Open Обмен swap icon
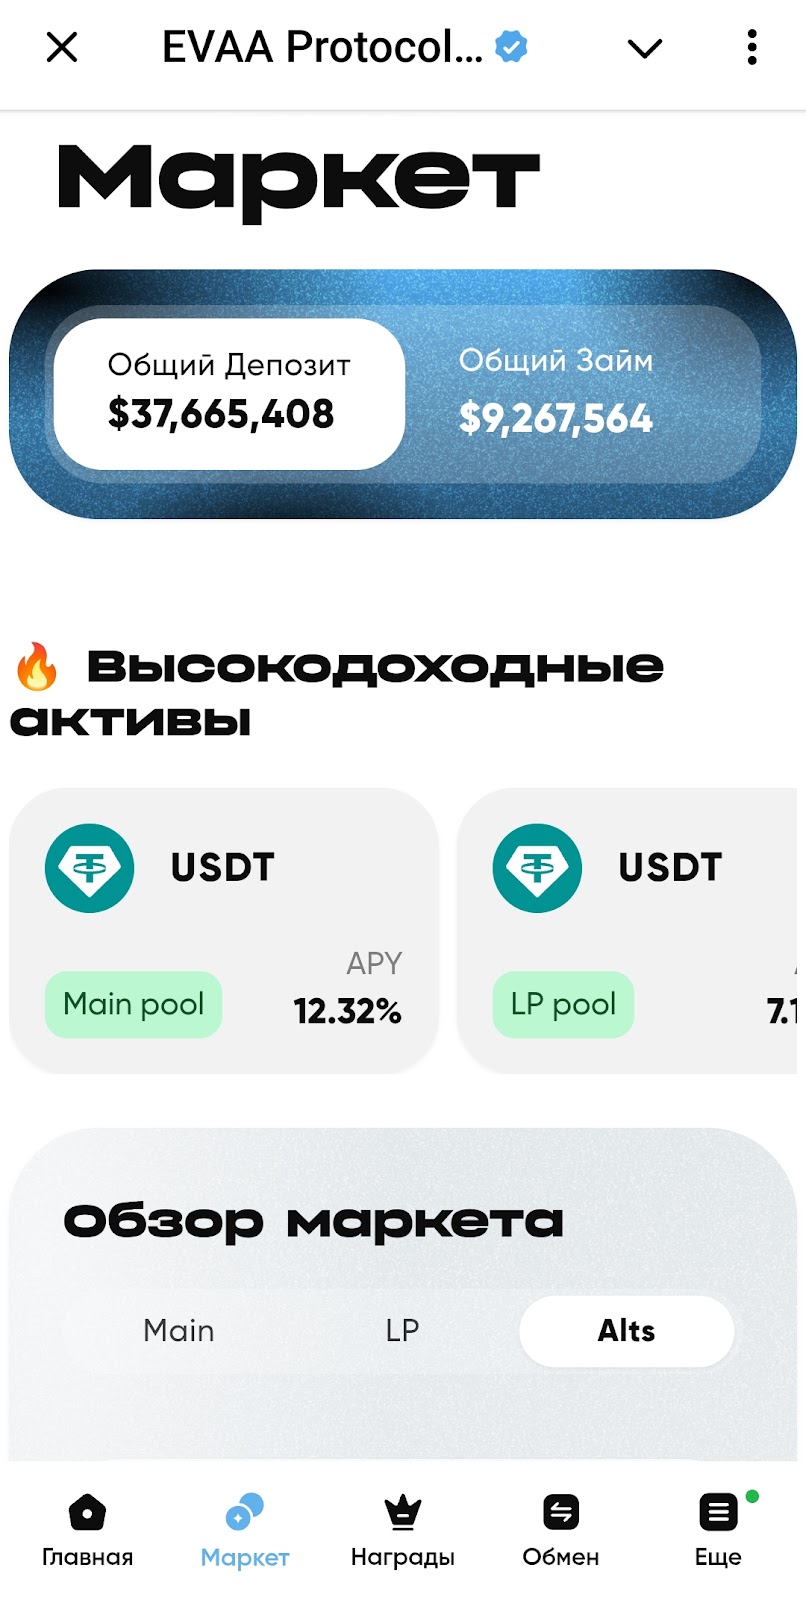Viewport: 806px width, 1600px height. 561,1513
